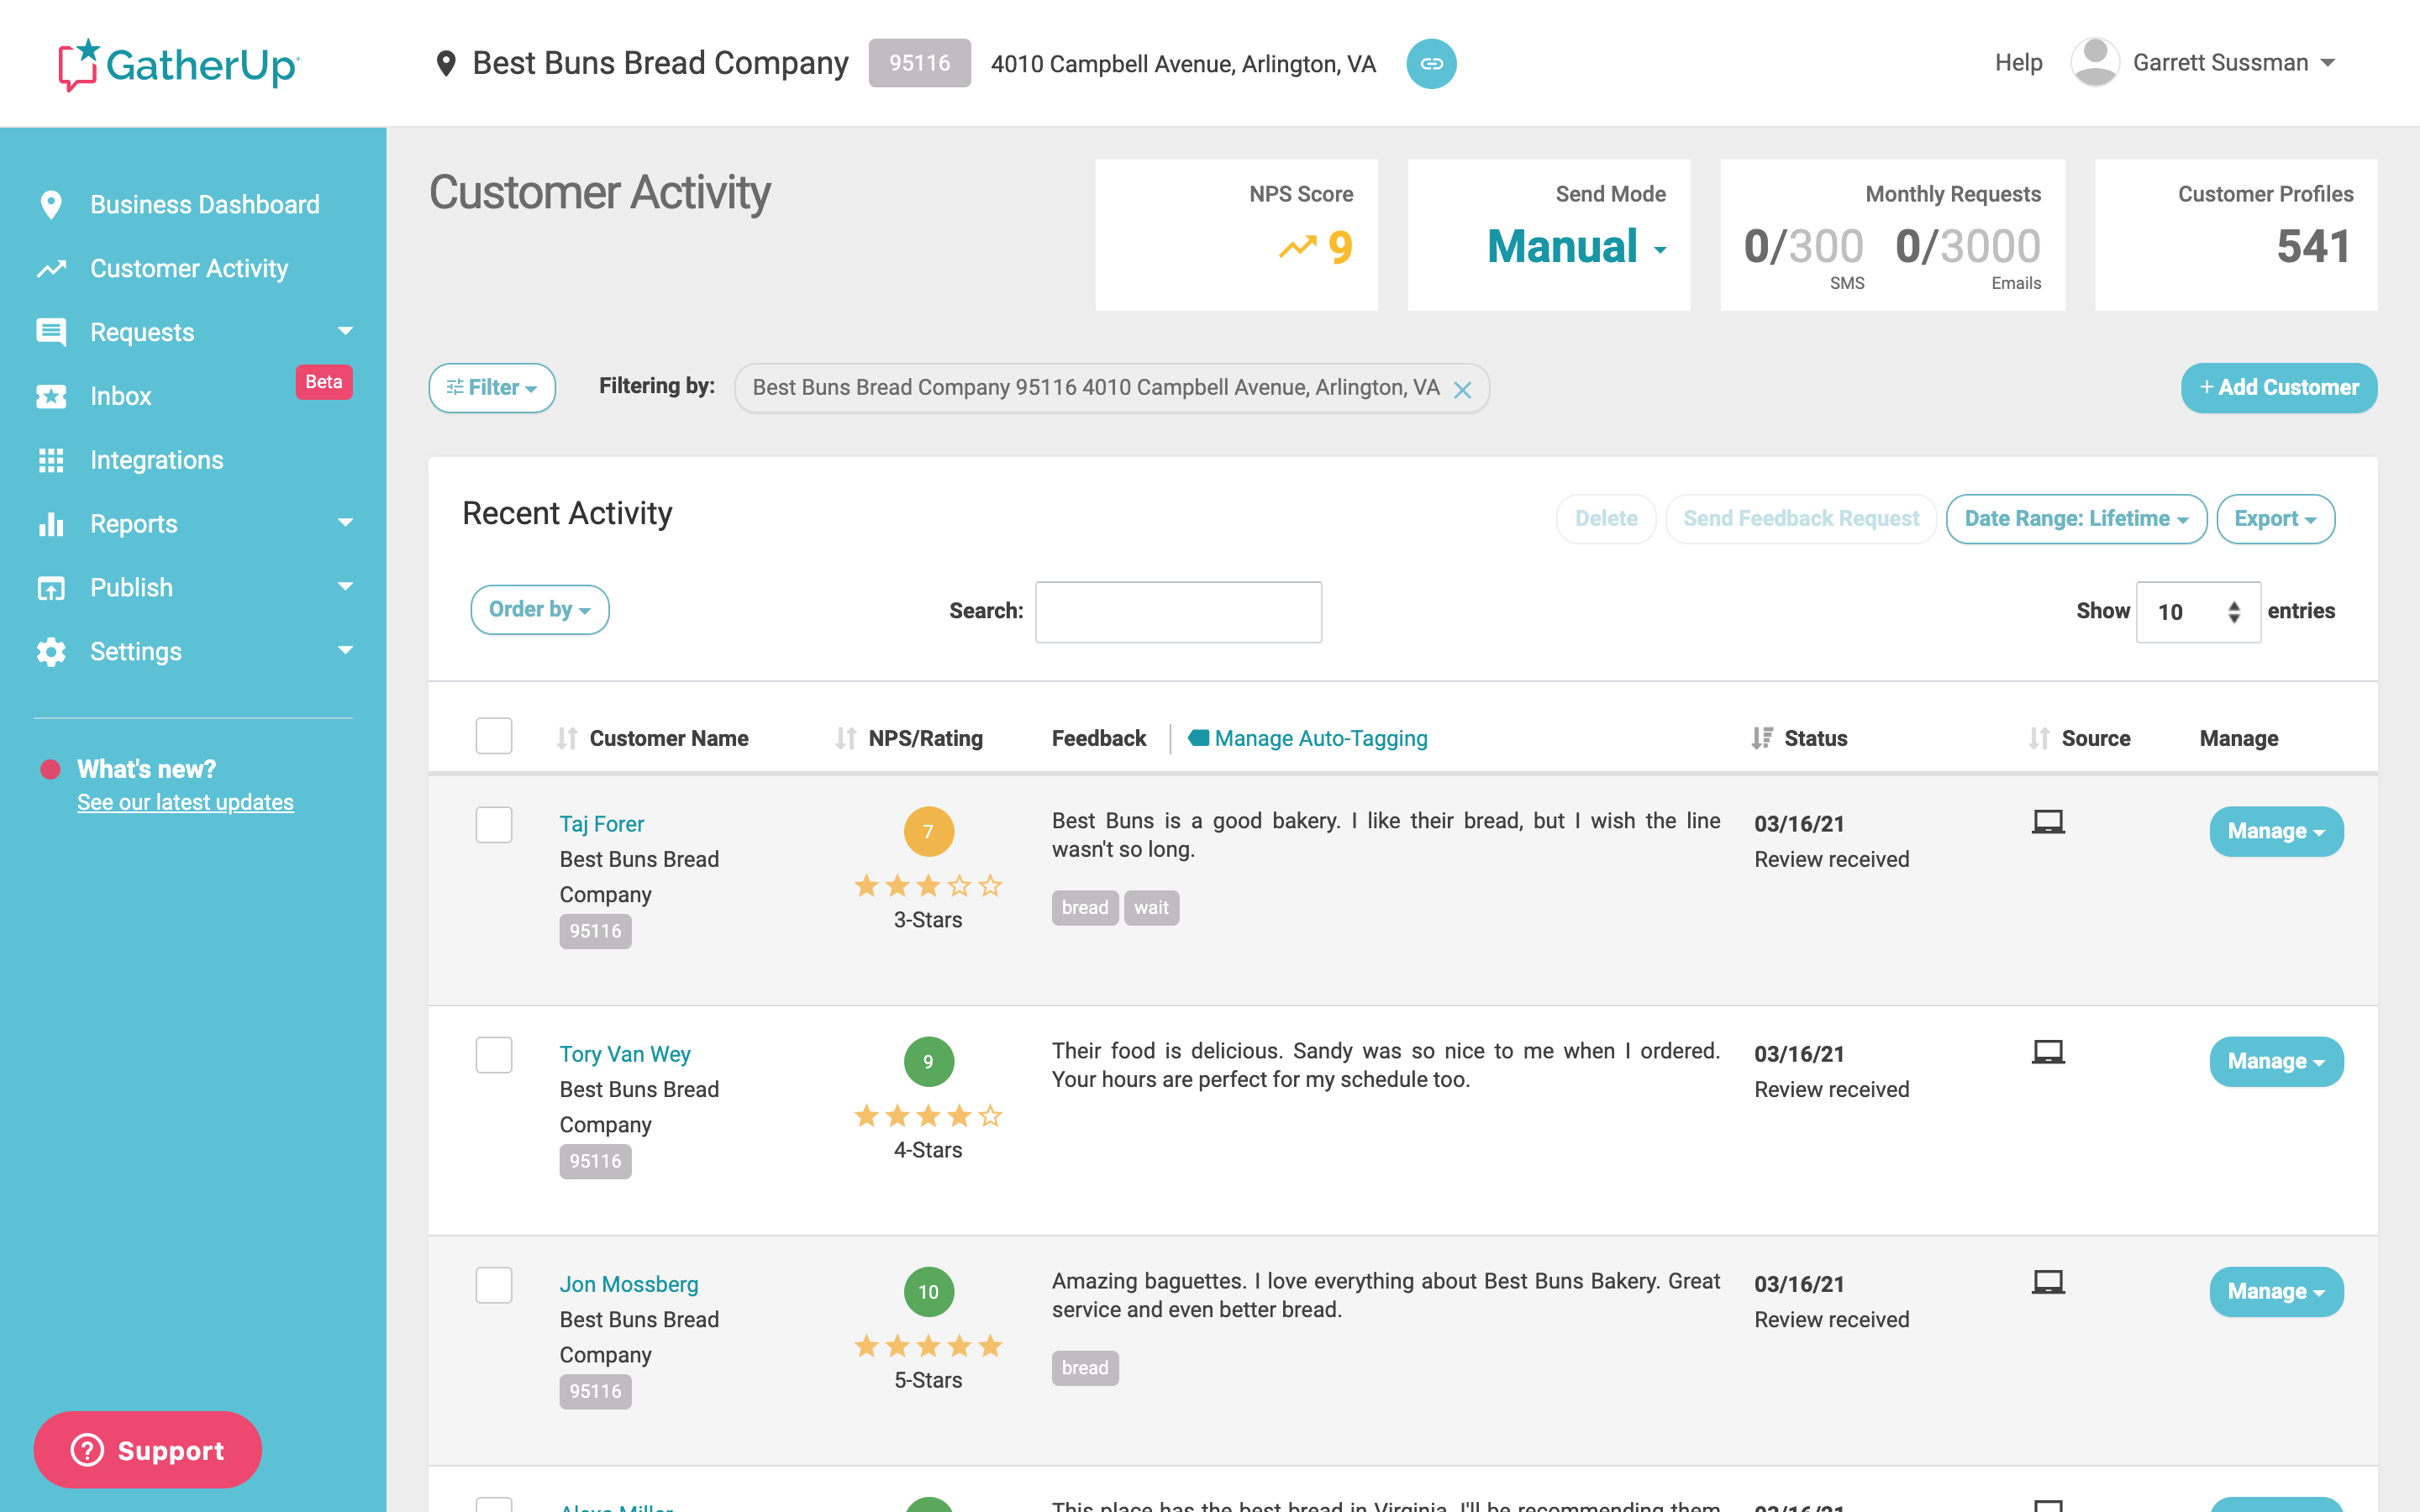This screenshot has width=2420, height=1512.
Task: Click inside the Search field
Action: pos(1177,611)
